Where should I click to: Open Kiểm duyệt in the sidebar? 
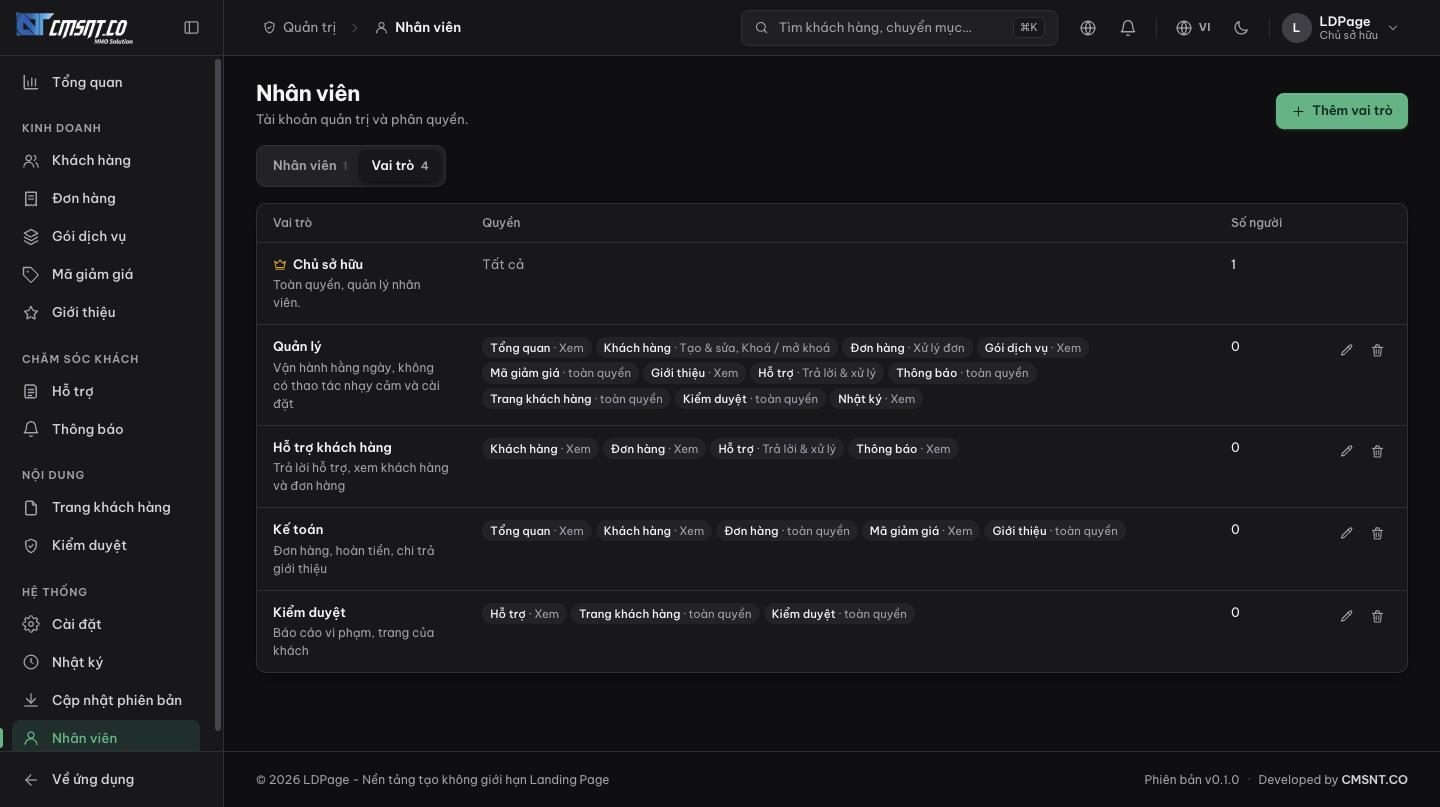(106, 545)
